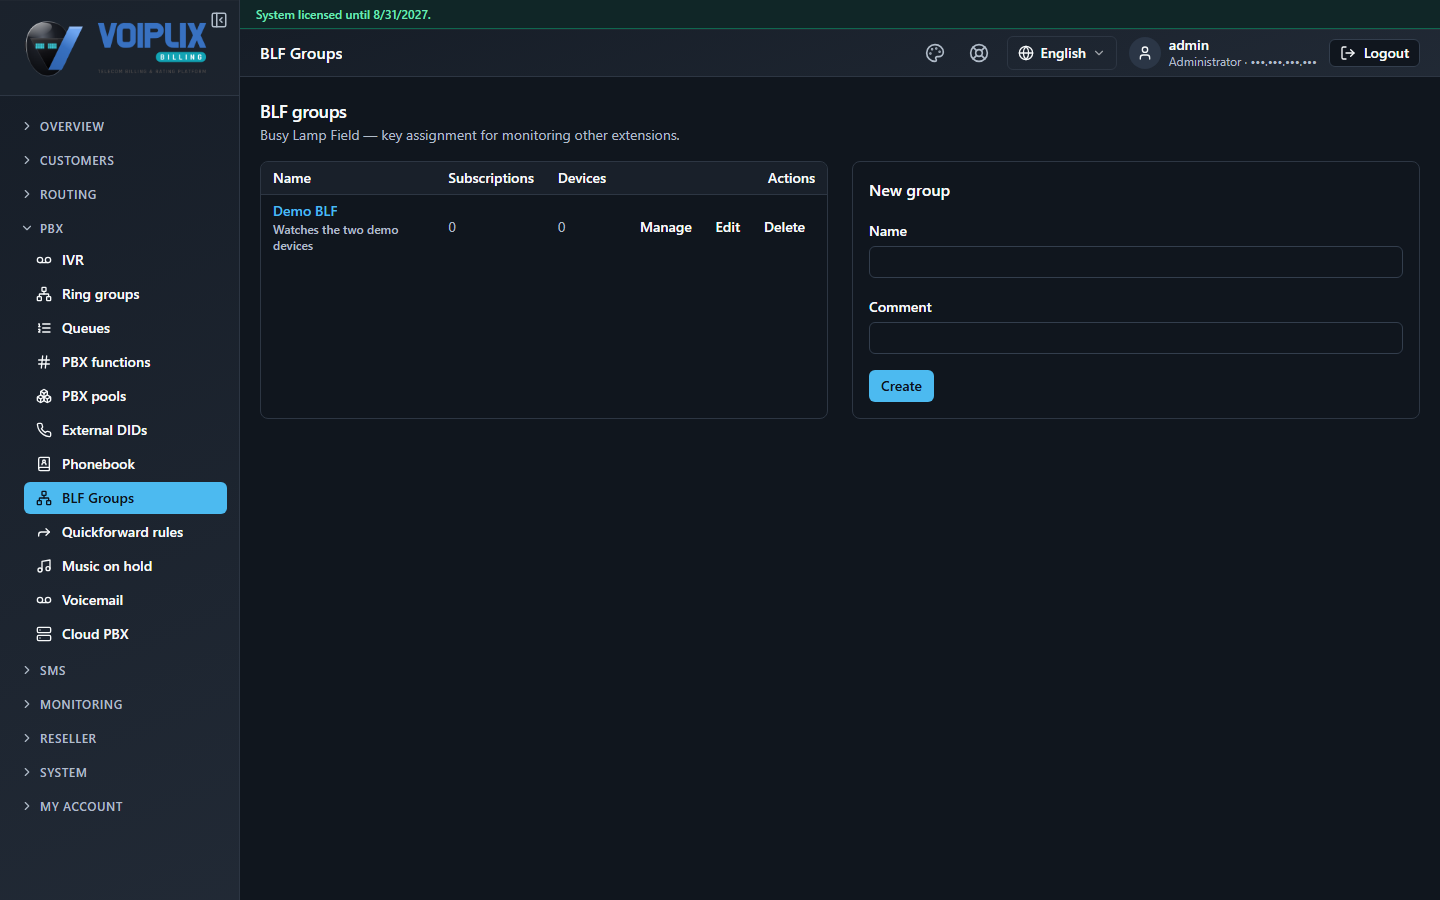
Task: Click the BLF Groups sidebar icon
Action: pyautogui.click(x=44, y=498)
